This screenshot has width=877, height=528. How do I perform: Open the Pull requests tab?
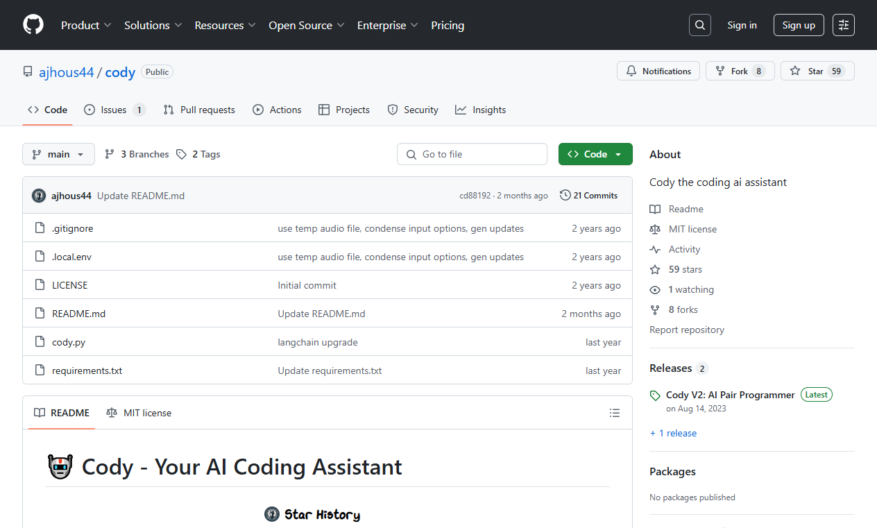point(199,110)
